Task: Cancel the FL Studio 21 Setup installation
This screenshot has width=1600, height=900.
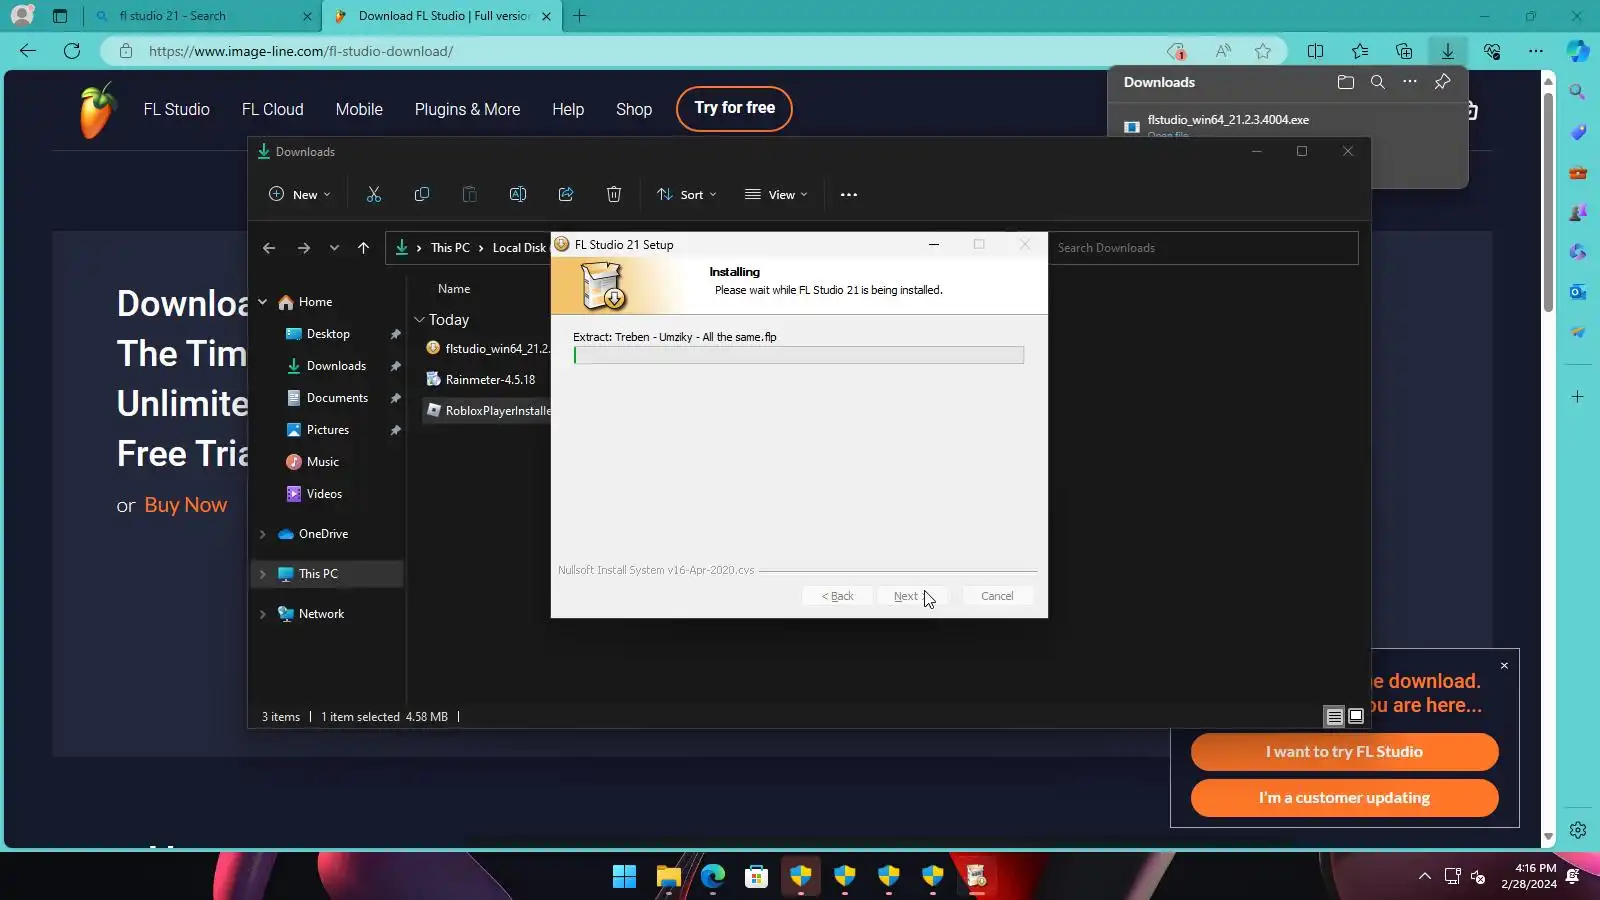Action: pyautogui.click(x=997, y=596)
